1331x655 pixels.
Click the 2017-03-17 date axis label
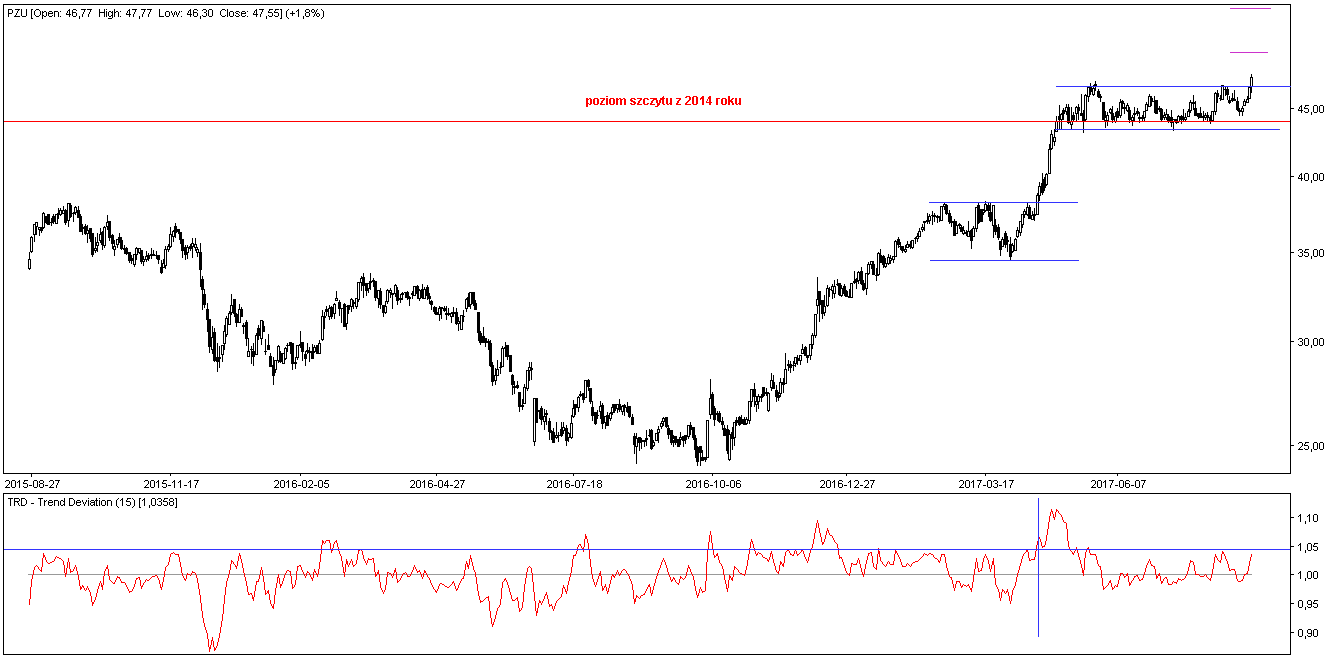click(x=985, y=482)
